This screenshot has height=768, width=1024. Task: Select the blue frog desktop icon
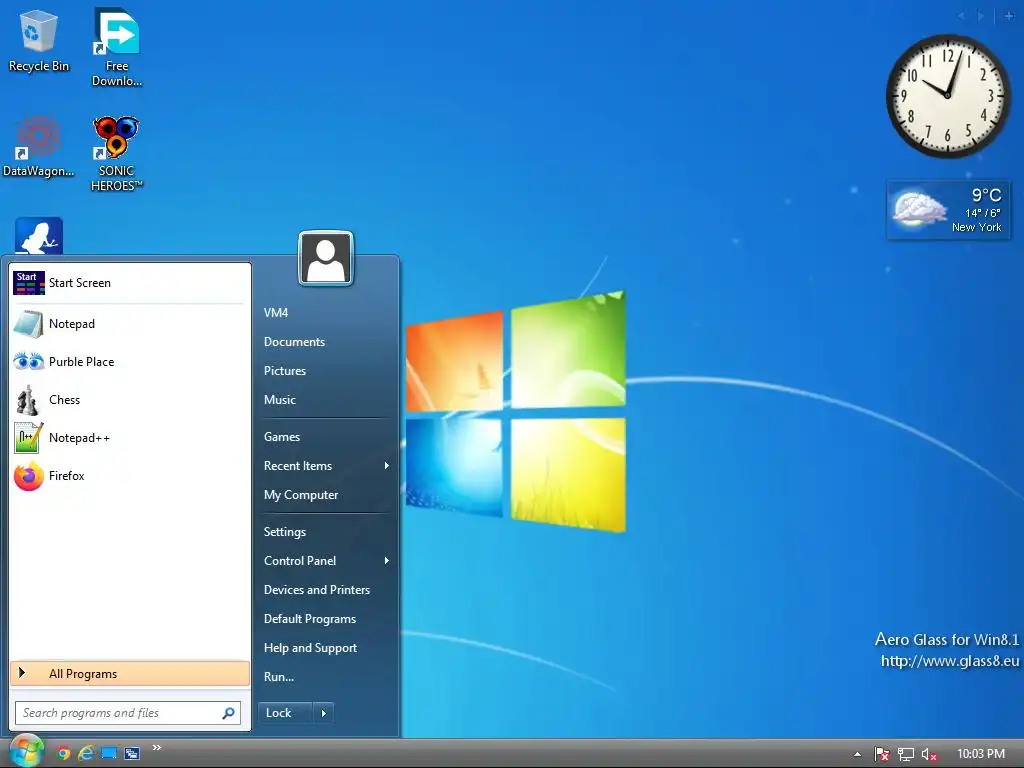coord(39,236)
